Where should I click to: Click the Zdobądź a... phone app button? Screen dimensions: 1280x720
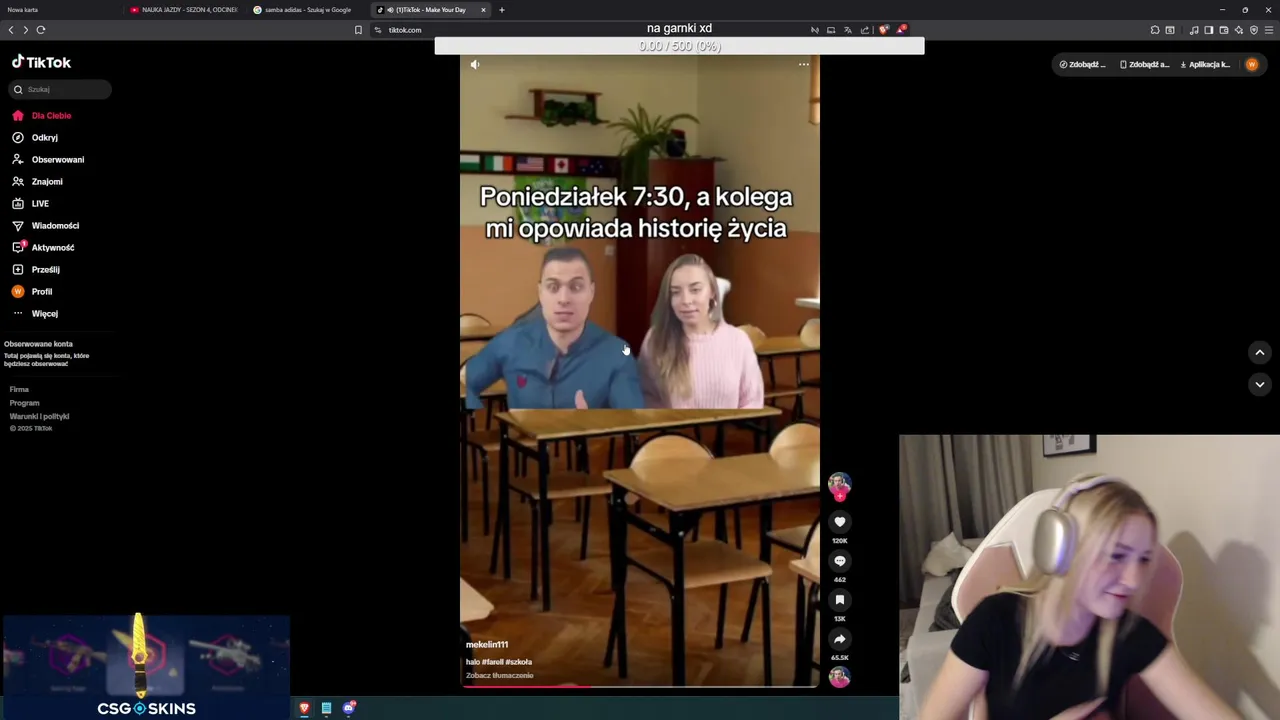(x=1144, y=64)
